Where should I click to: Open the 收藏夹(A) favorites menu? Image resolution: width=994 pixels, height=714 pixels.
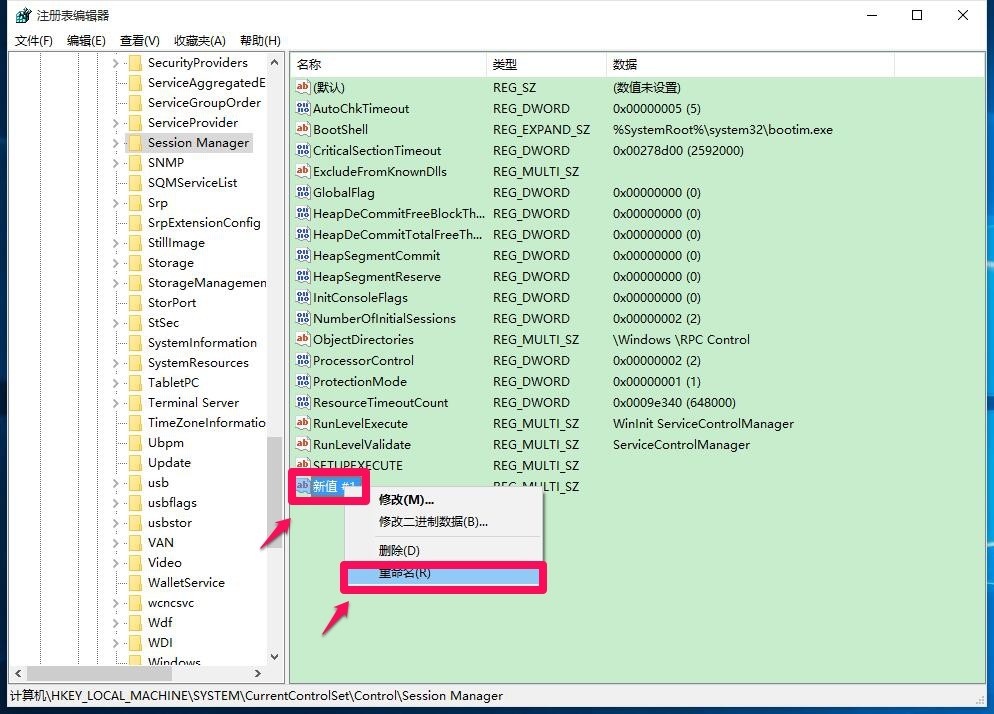click(x=199, y=40)
